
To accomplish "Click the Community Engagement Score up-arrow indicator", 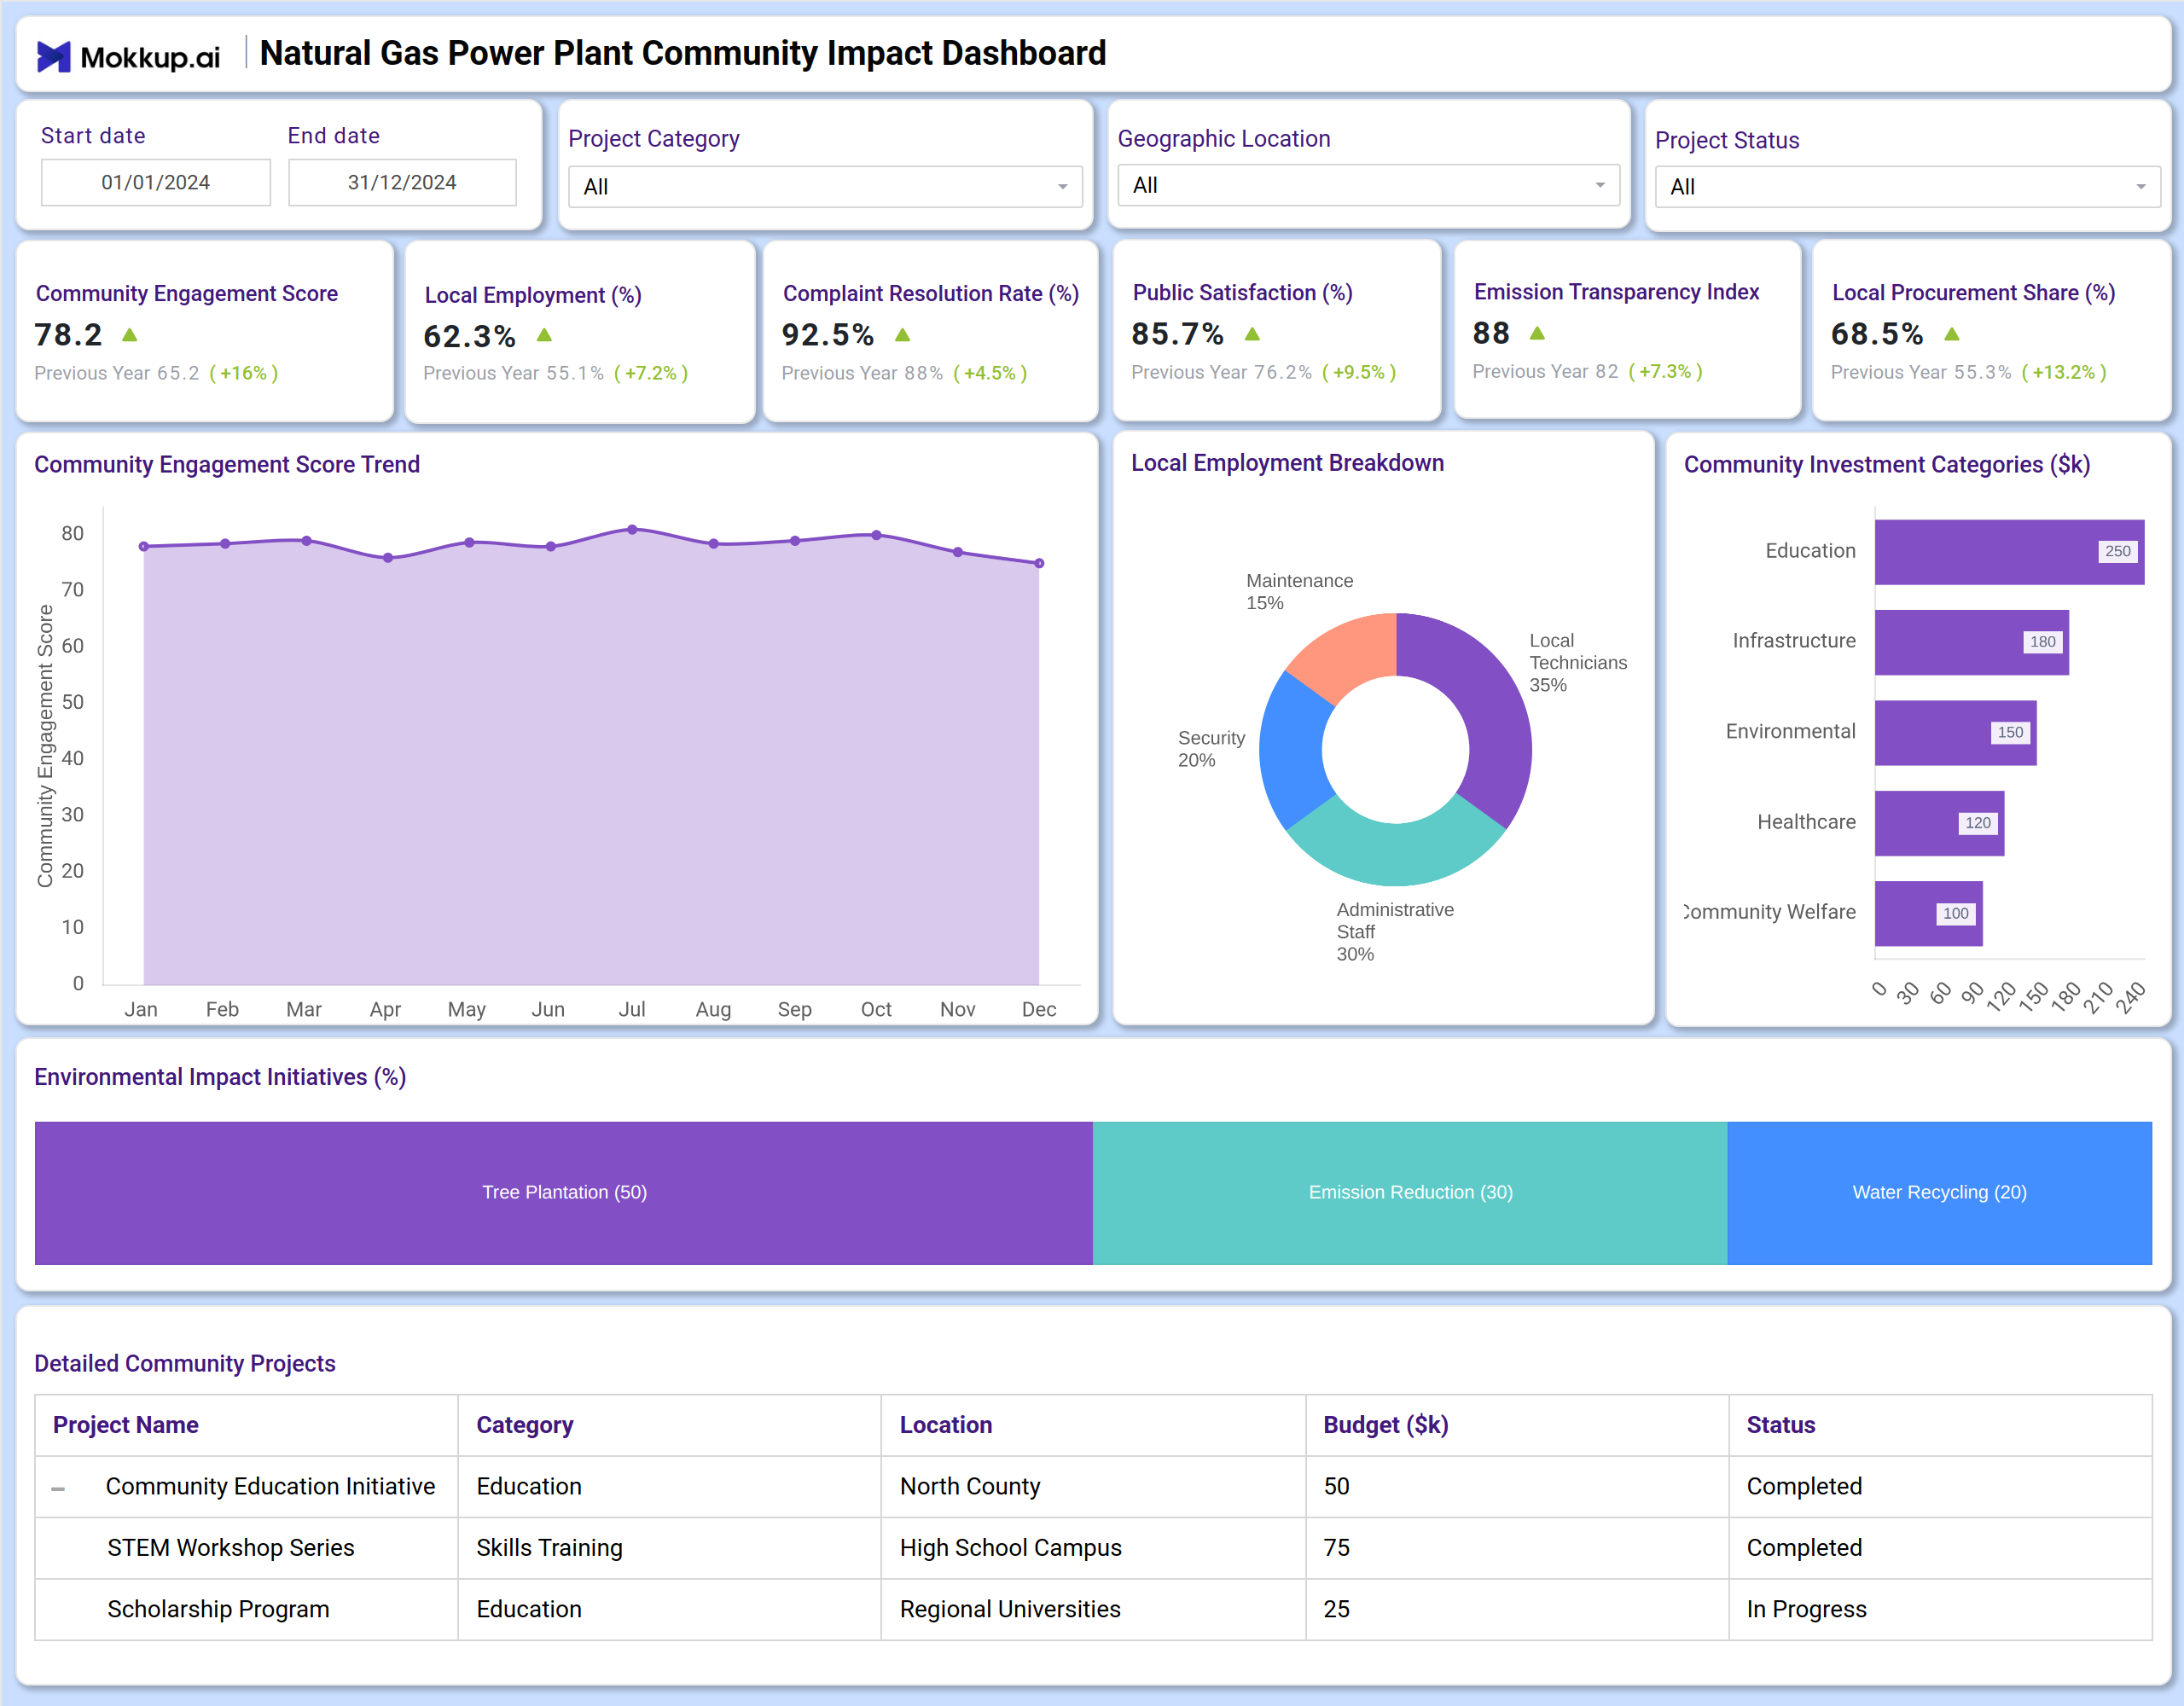I will point(129,335).
